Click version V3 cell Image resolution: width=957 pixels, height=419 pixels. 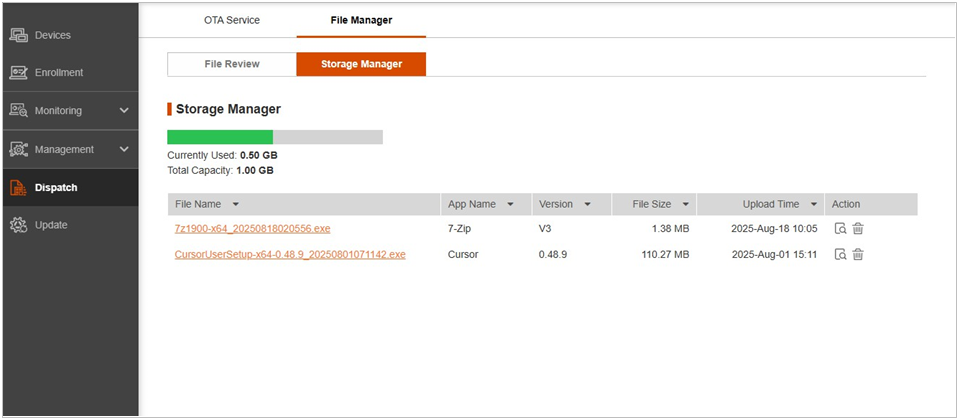[x=545, y=229]
